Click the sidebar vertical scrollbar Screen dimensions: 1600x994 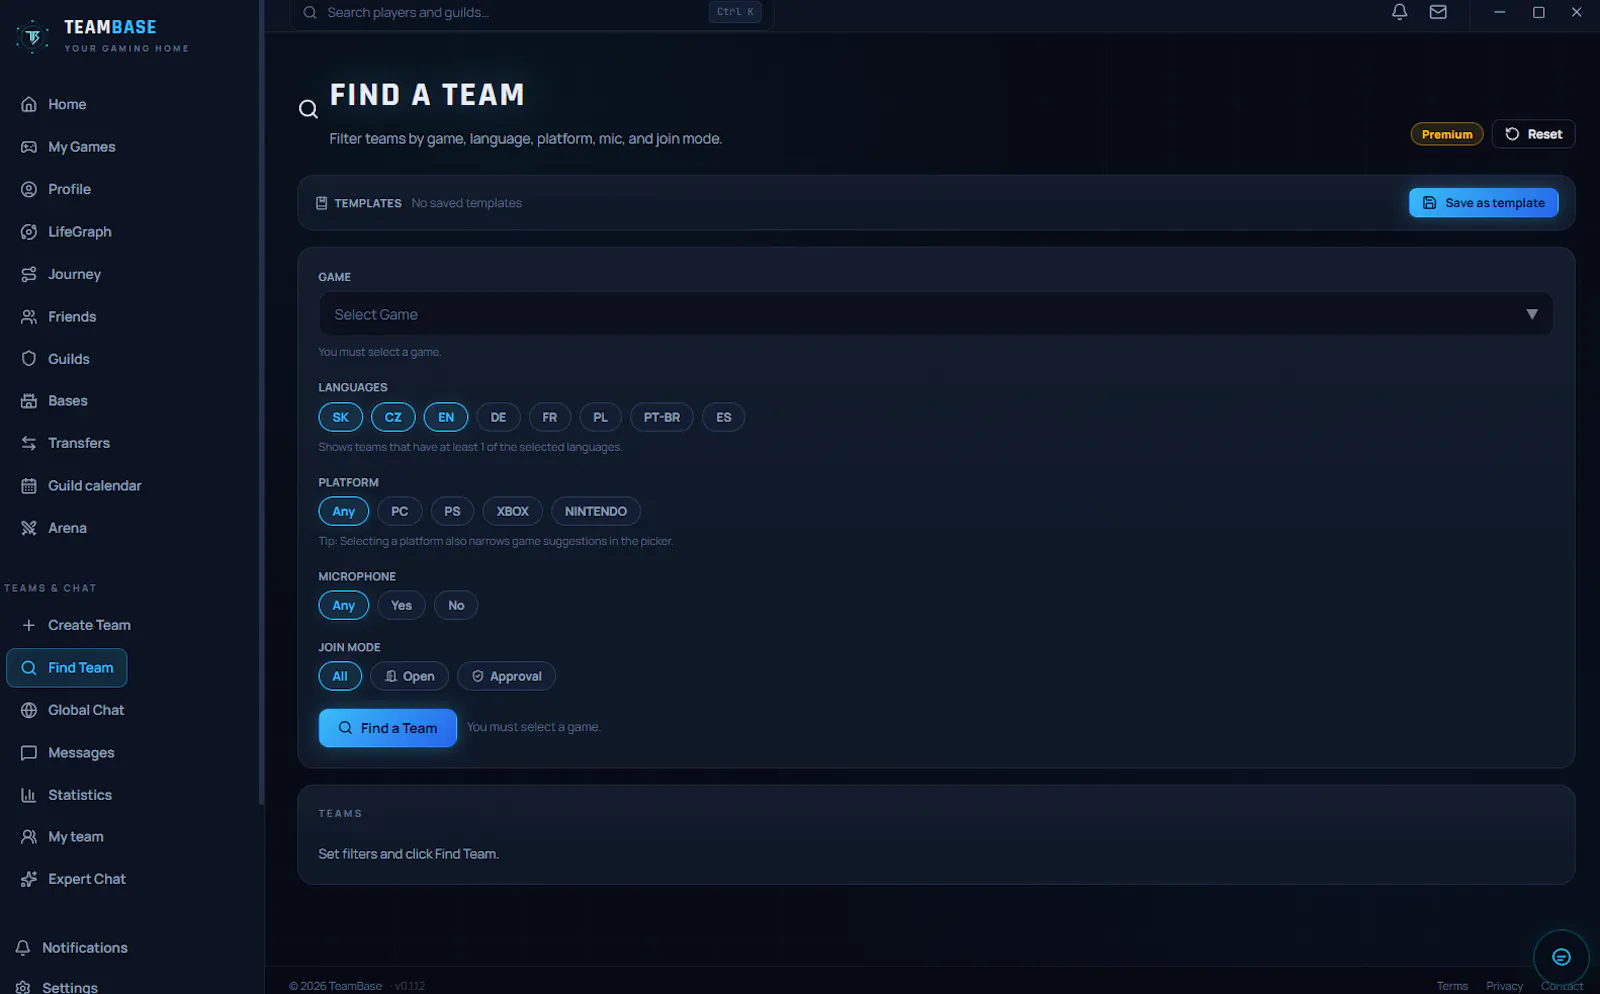261,400
